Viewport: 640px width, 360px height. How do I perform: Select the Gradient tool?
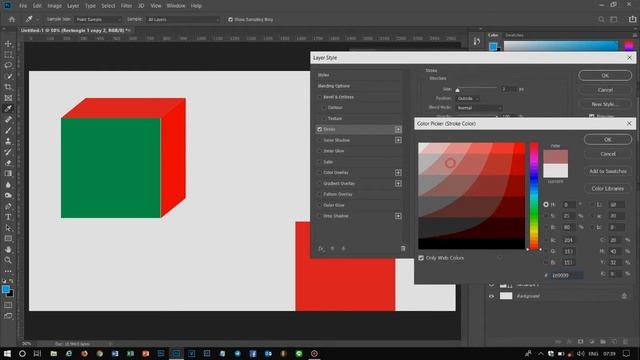8,173
